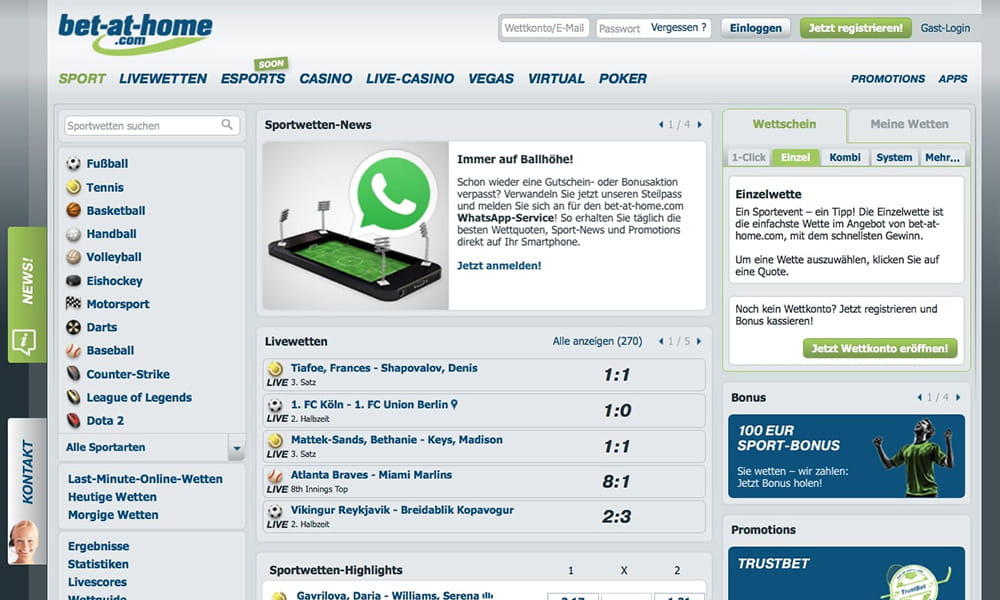1000x600 pixels.
Task: Click the Counter-Strike icon
Action: click(73, 374)
